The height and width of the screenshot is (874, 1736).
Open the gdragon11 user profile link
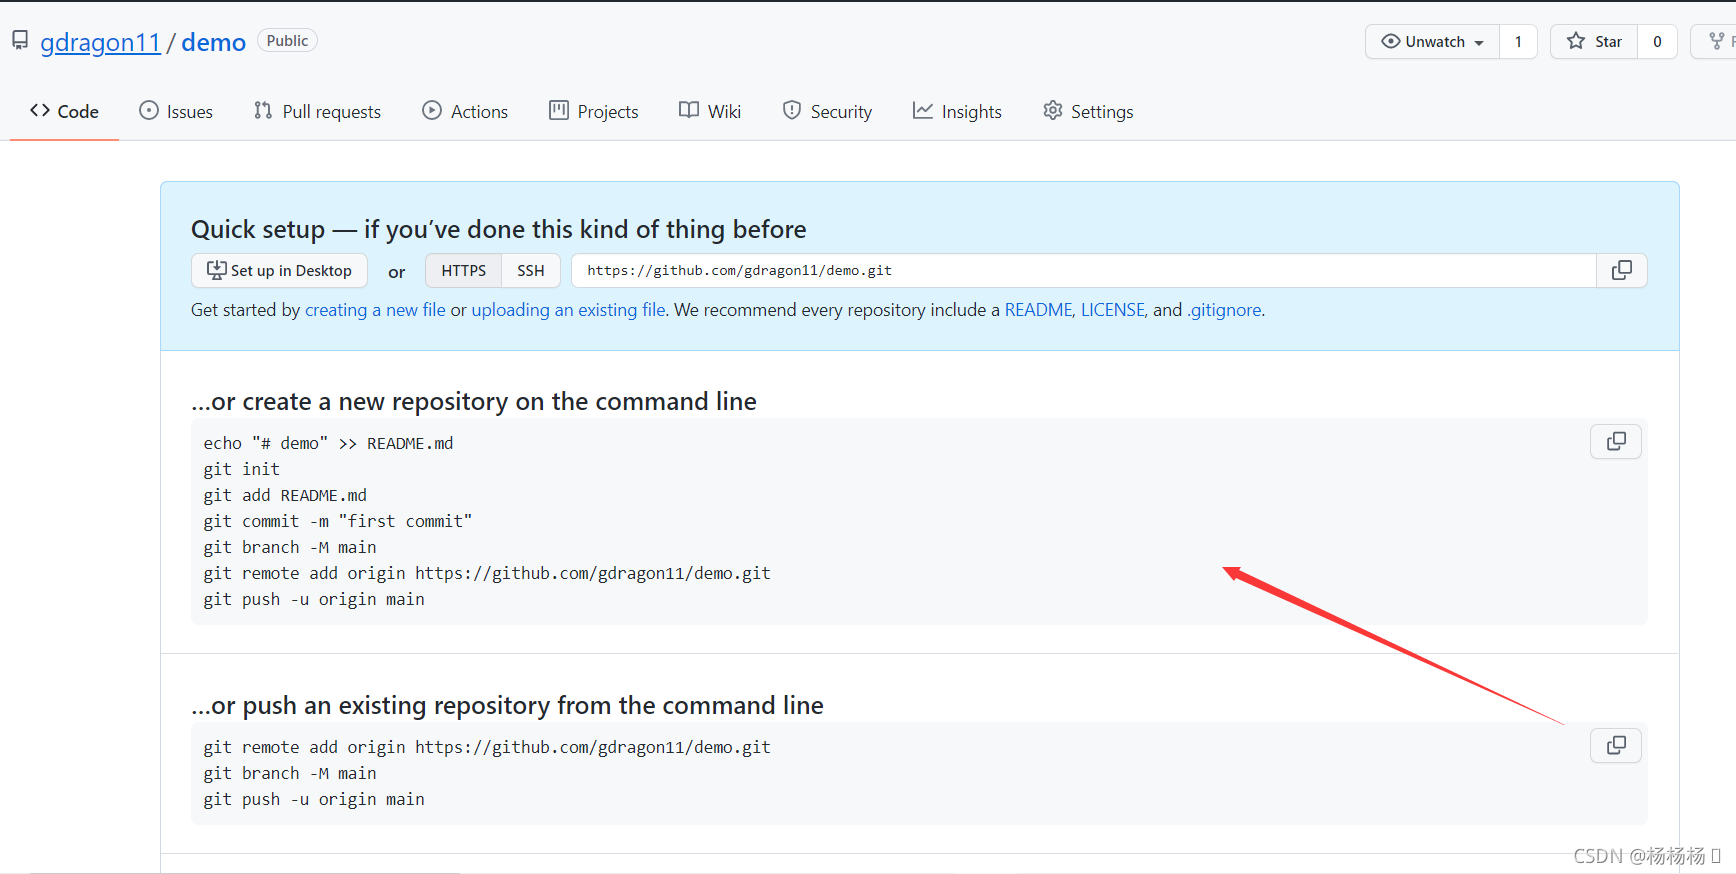[100, 42]
